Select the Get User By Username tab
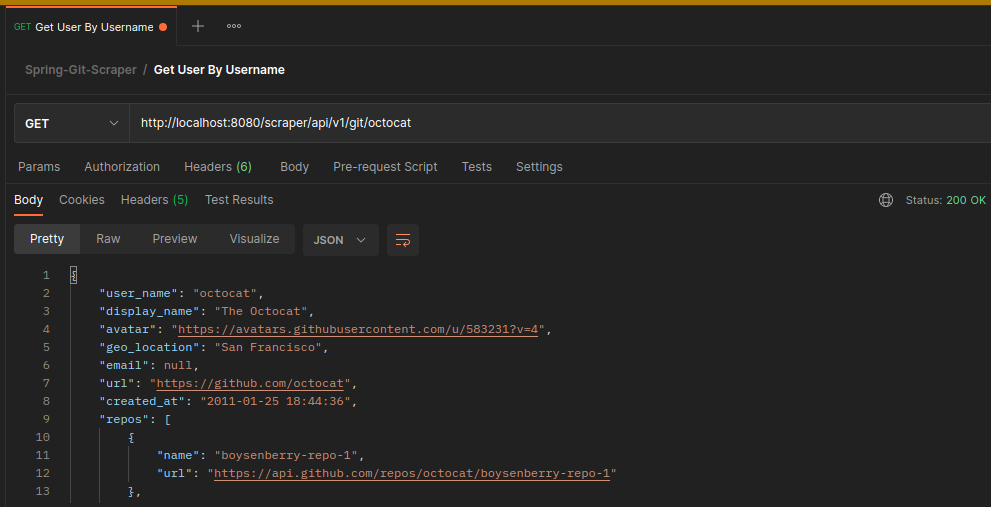The height and width of the screenshot is (507, 991). click(91, 27)
